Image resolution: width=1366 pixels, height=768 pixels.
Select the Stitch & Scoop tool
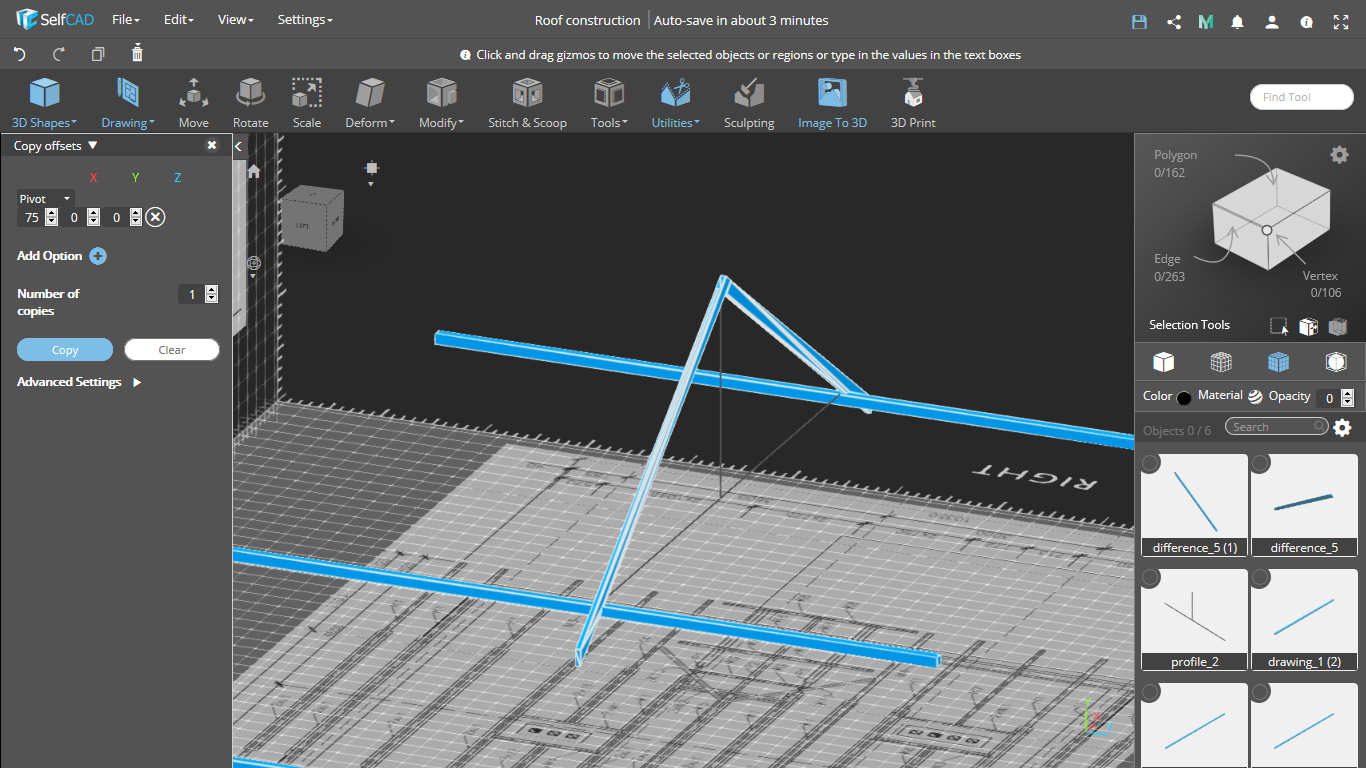[x=527, y=103]
